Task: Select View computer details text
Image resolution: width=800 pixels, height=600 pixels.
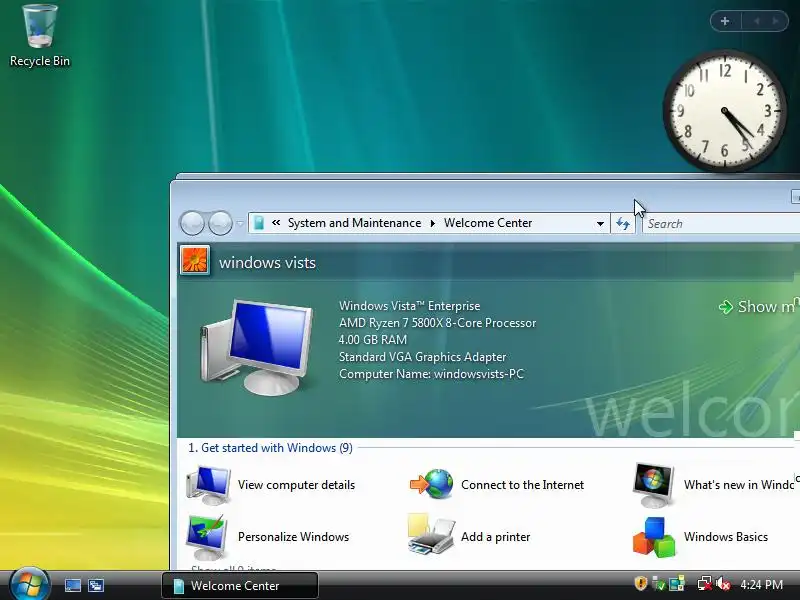Action: [x=296, y=485]
